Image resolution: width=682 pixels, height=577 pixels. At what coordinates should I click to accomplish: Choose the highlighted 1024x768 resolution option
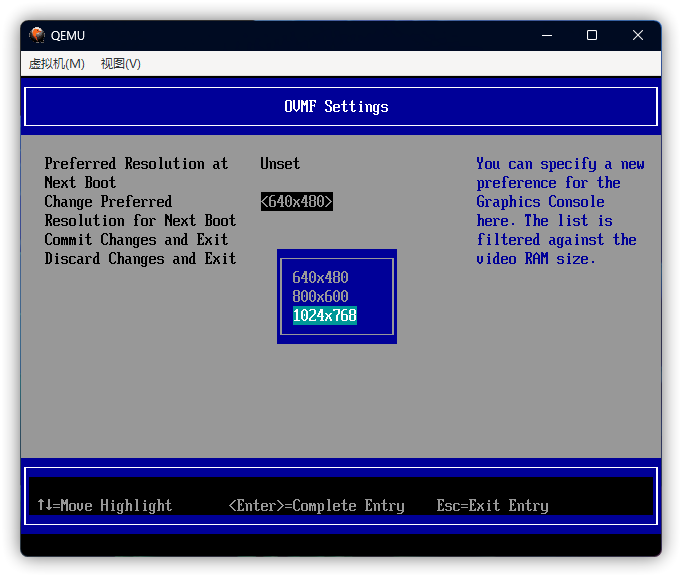[x=324, y=316]
